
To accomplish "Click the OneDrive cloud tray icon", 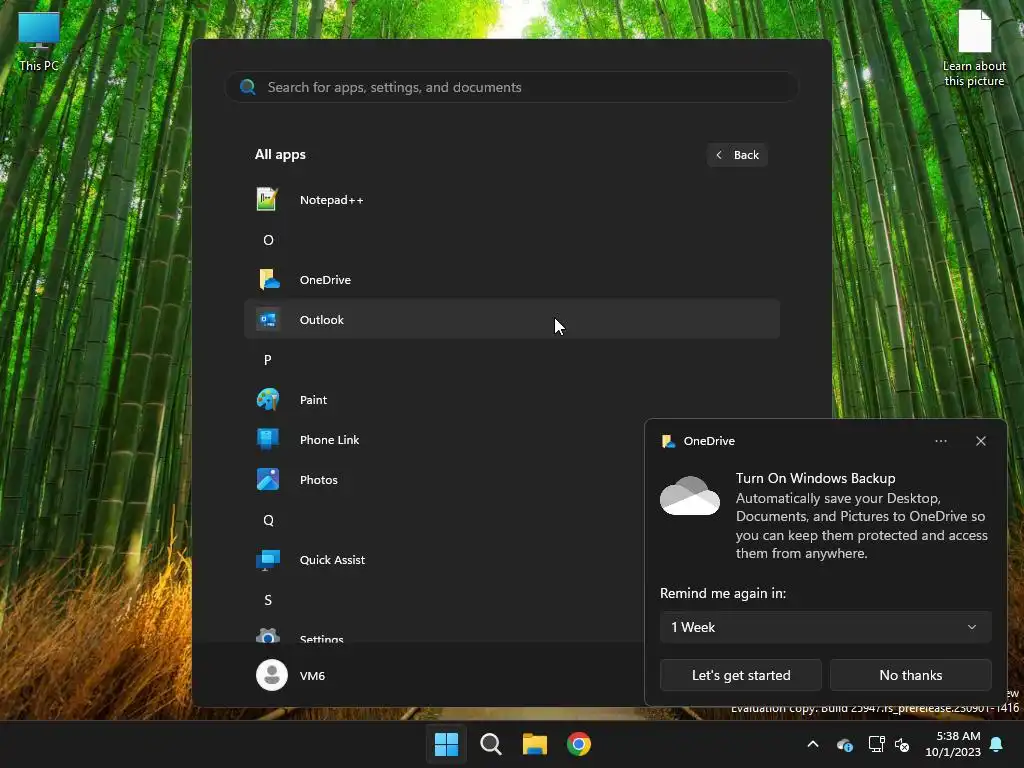I will pos(844,744).
